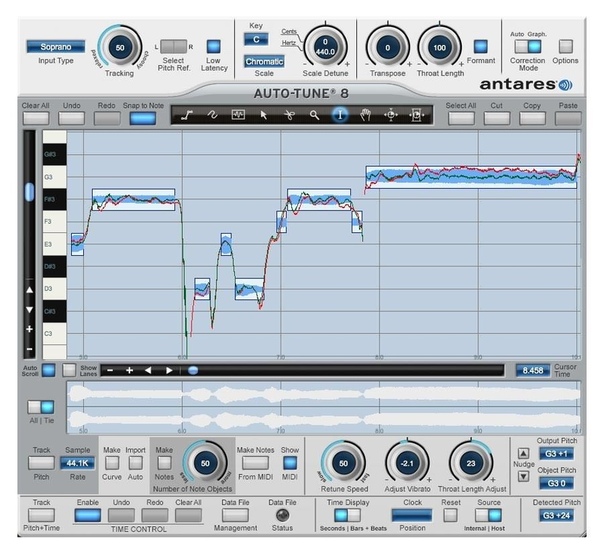The width and height of the screenshot is (604, 554).
Task: Toggle the Snap to Note button
Action: click(143, 118)
